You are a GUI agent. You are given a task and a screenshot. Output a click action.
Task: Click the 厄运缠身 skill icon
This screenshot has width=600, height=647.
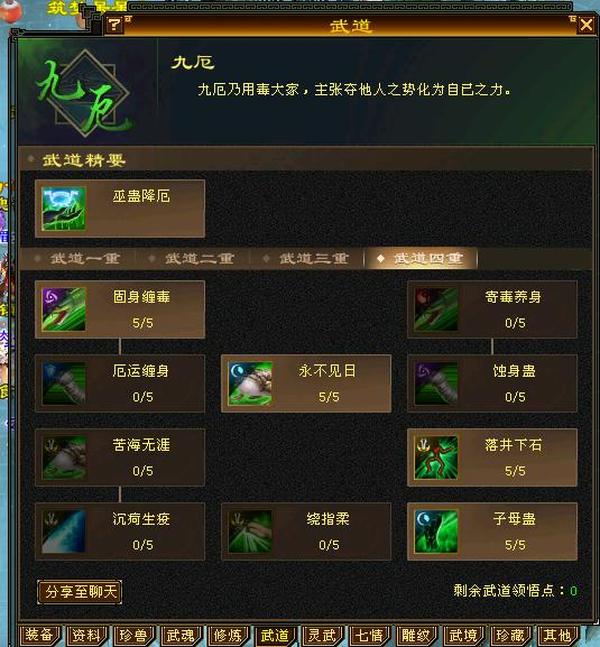coord(64,383)
